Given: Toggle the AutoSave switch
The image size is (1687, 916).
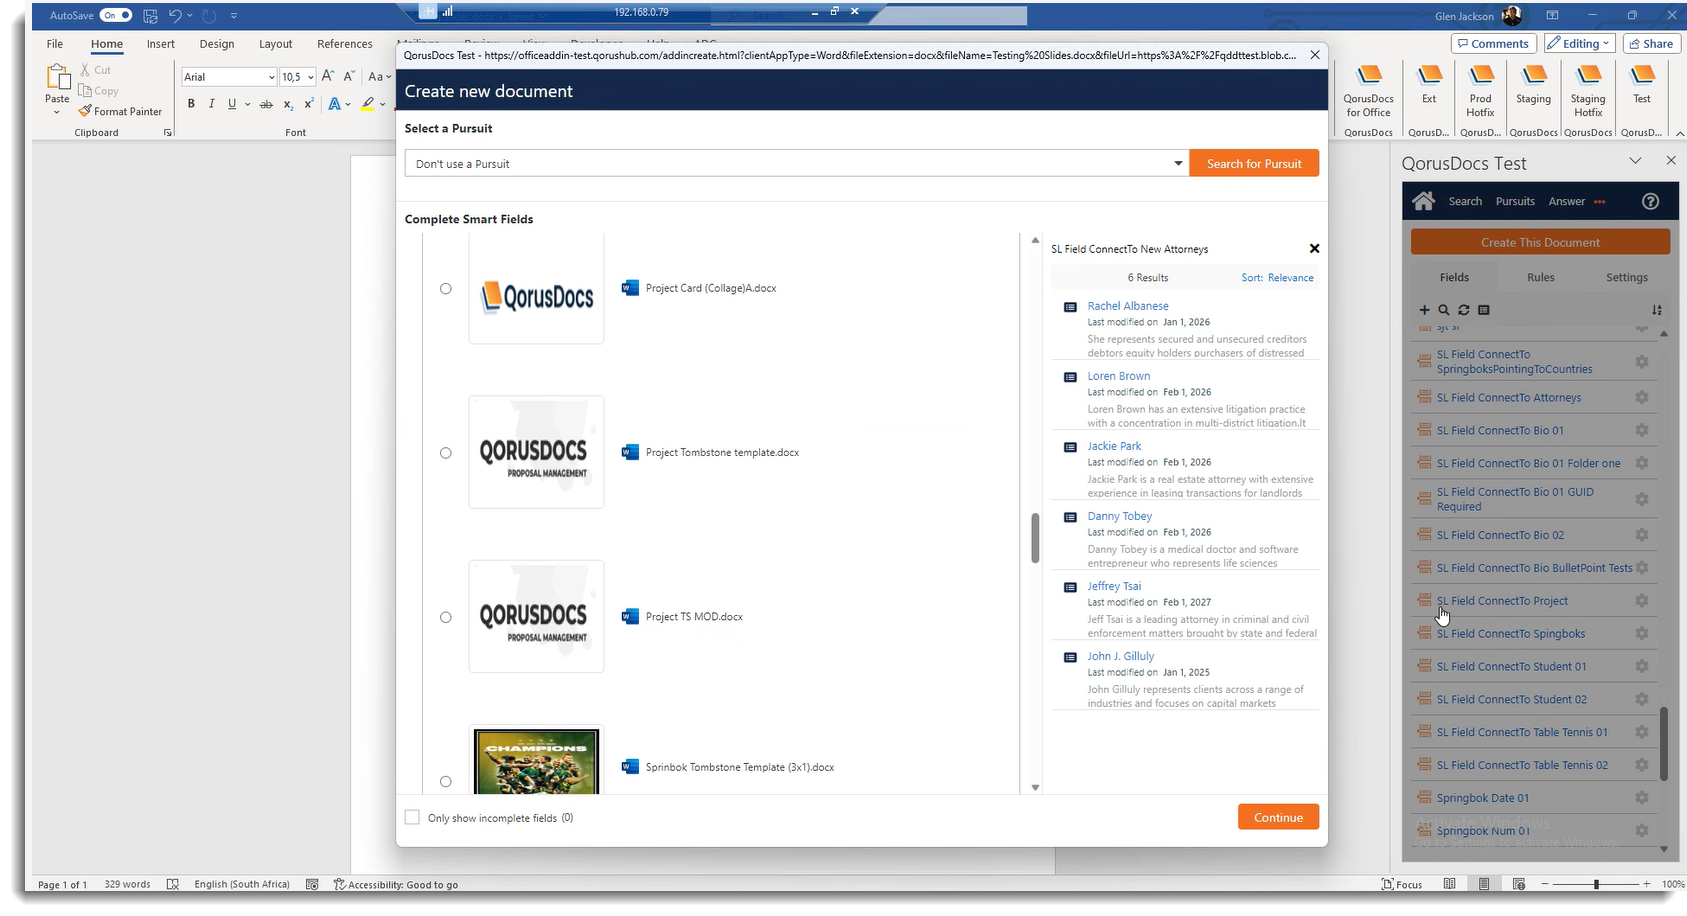Looking at the screenshot, I should [x=116, y=15].
